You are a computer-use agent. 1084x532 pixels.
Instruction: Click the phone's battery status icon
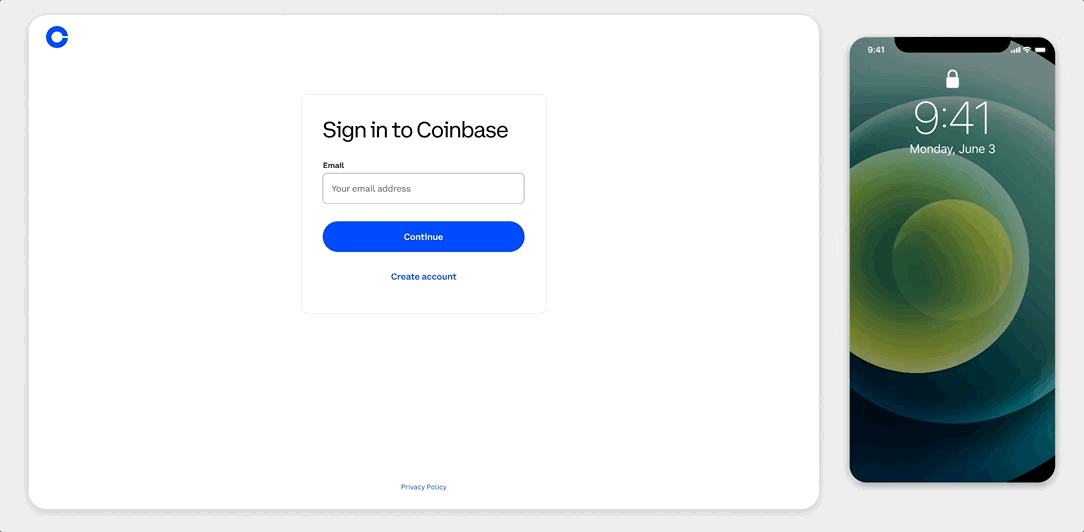click(1040, 50)
